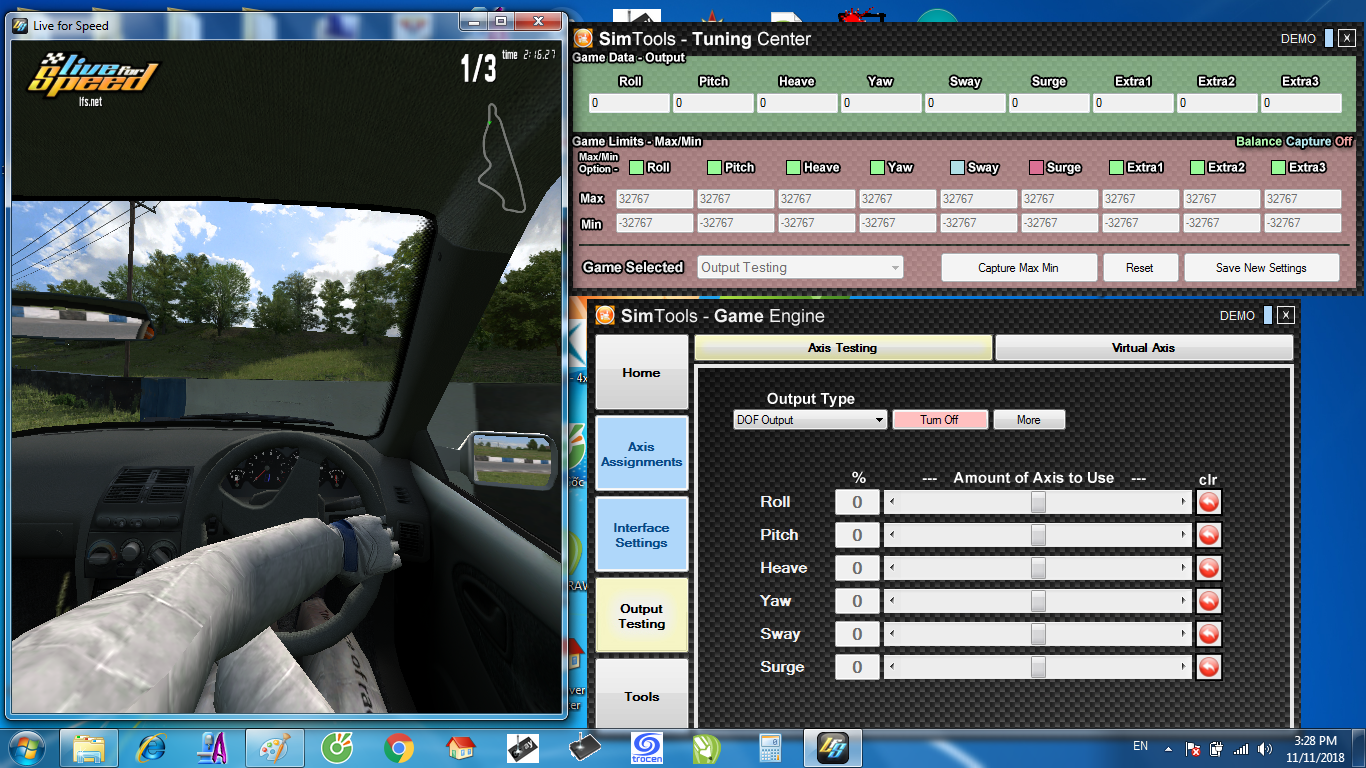Screen dimensions: 1366x768
Task: Toggle the Pitch Max/Min option square
Action: (714, 167)
